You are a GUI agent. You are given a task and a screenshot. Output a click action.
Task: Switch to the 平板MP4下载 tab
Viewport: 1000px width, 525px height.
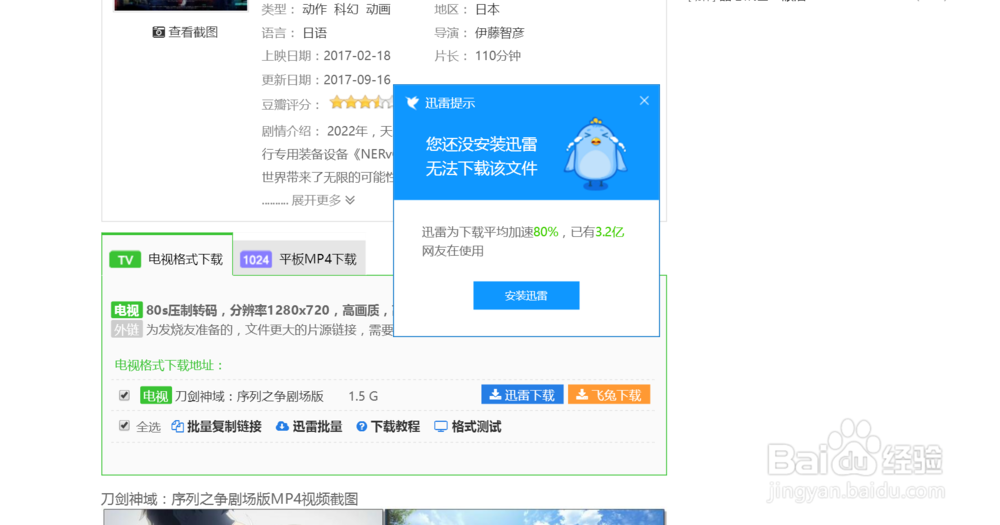299,258
